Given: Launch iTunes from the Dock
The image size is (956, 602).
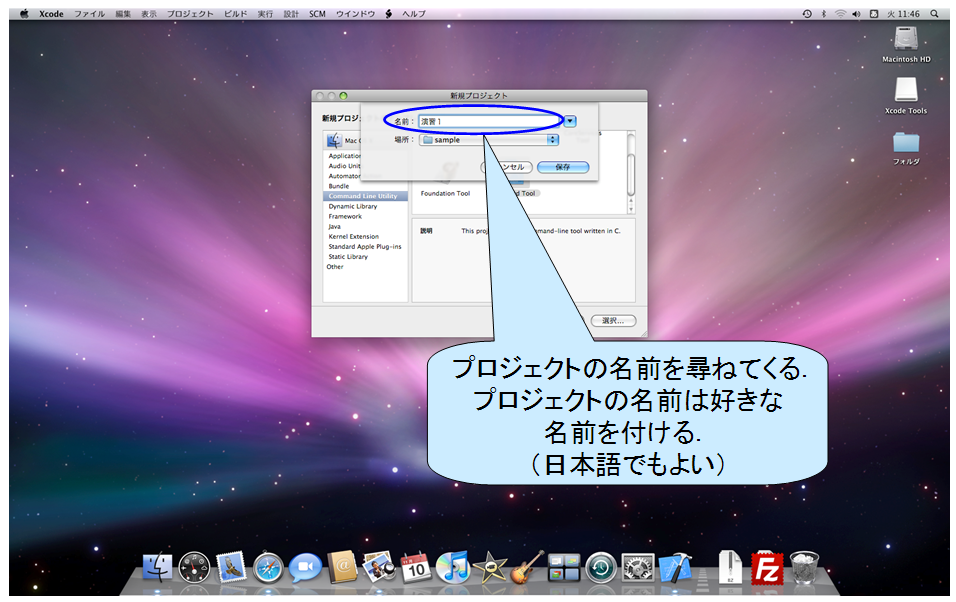Looking at the screenshot, I should point(452,567).
